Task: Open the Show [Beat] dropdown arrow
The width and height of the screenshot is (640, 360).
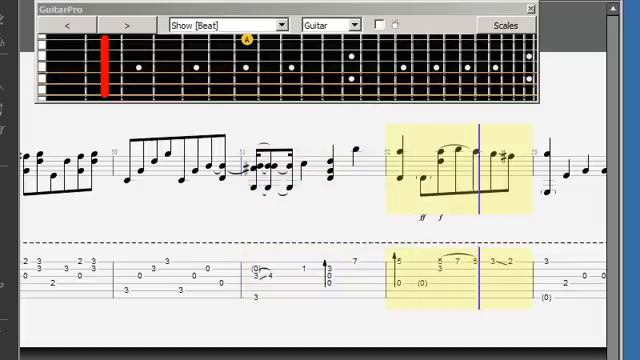Action: coord(282,25)
